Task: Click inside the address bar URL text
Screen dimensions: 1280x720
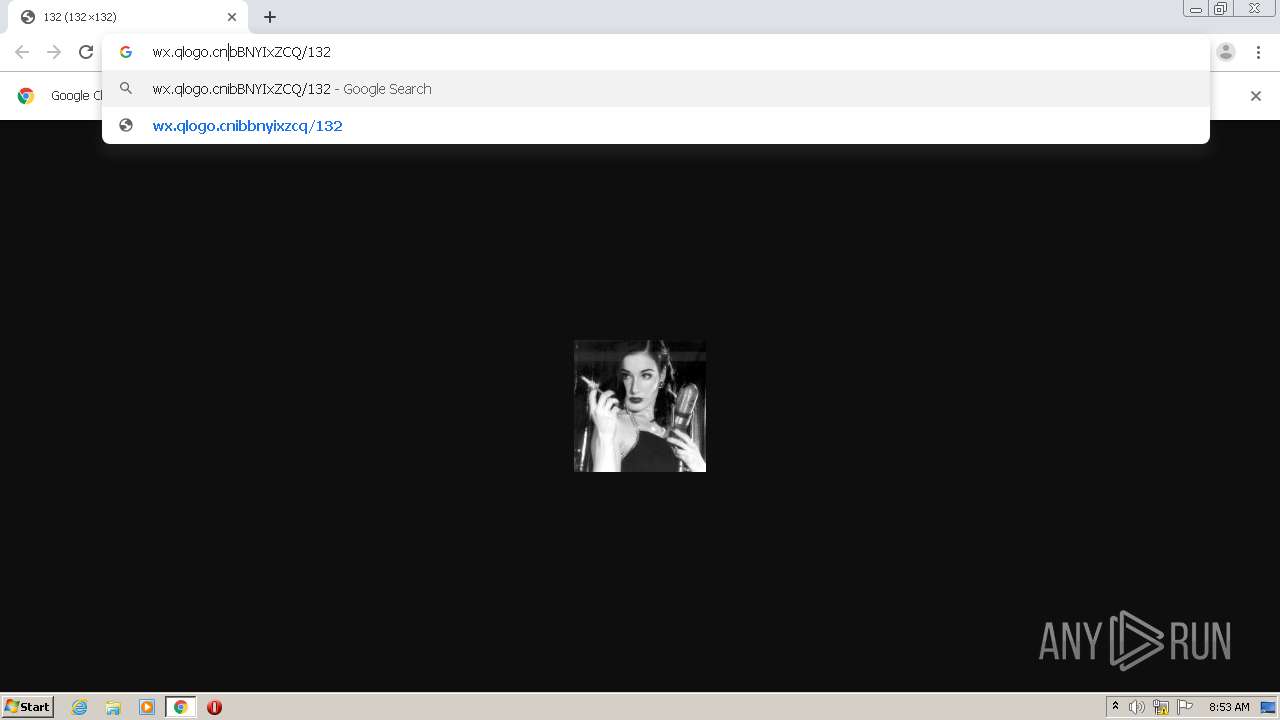Action: [x=241, y=52]
